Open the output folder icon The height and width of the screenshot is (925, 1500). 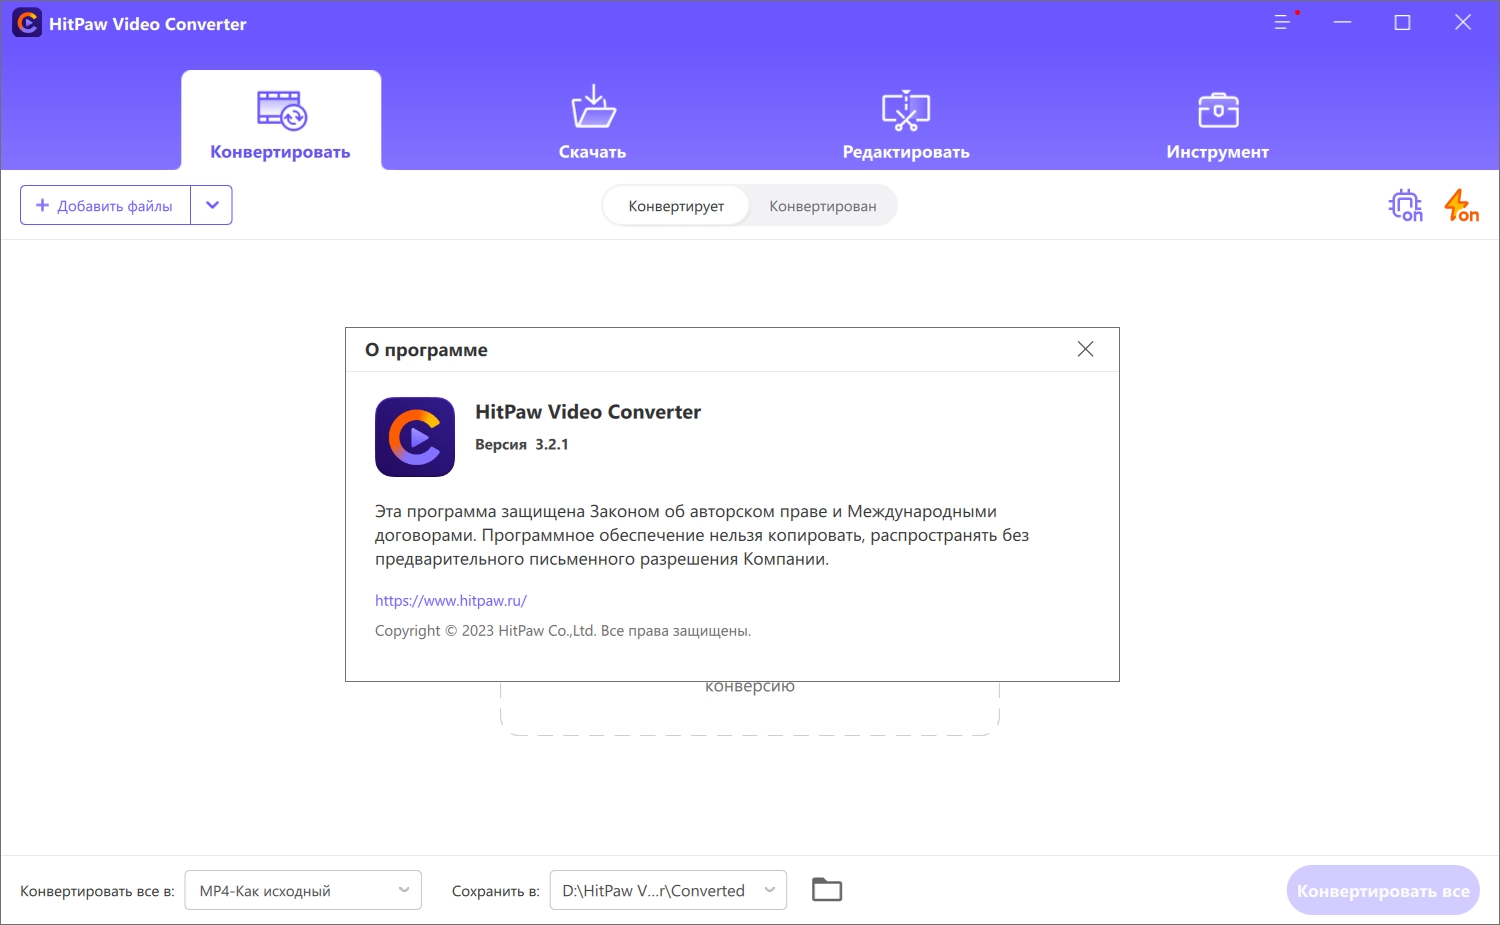point(827,890)
